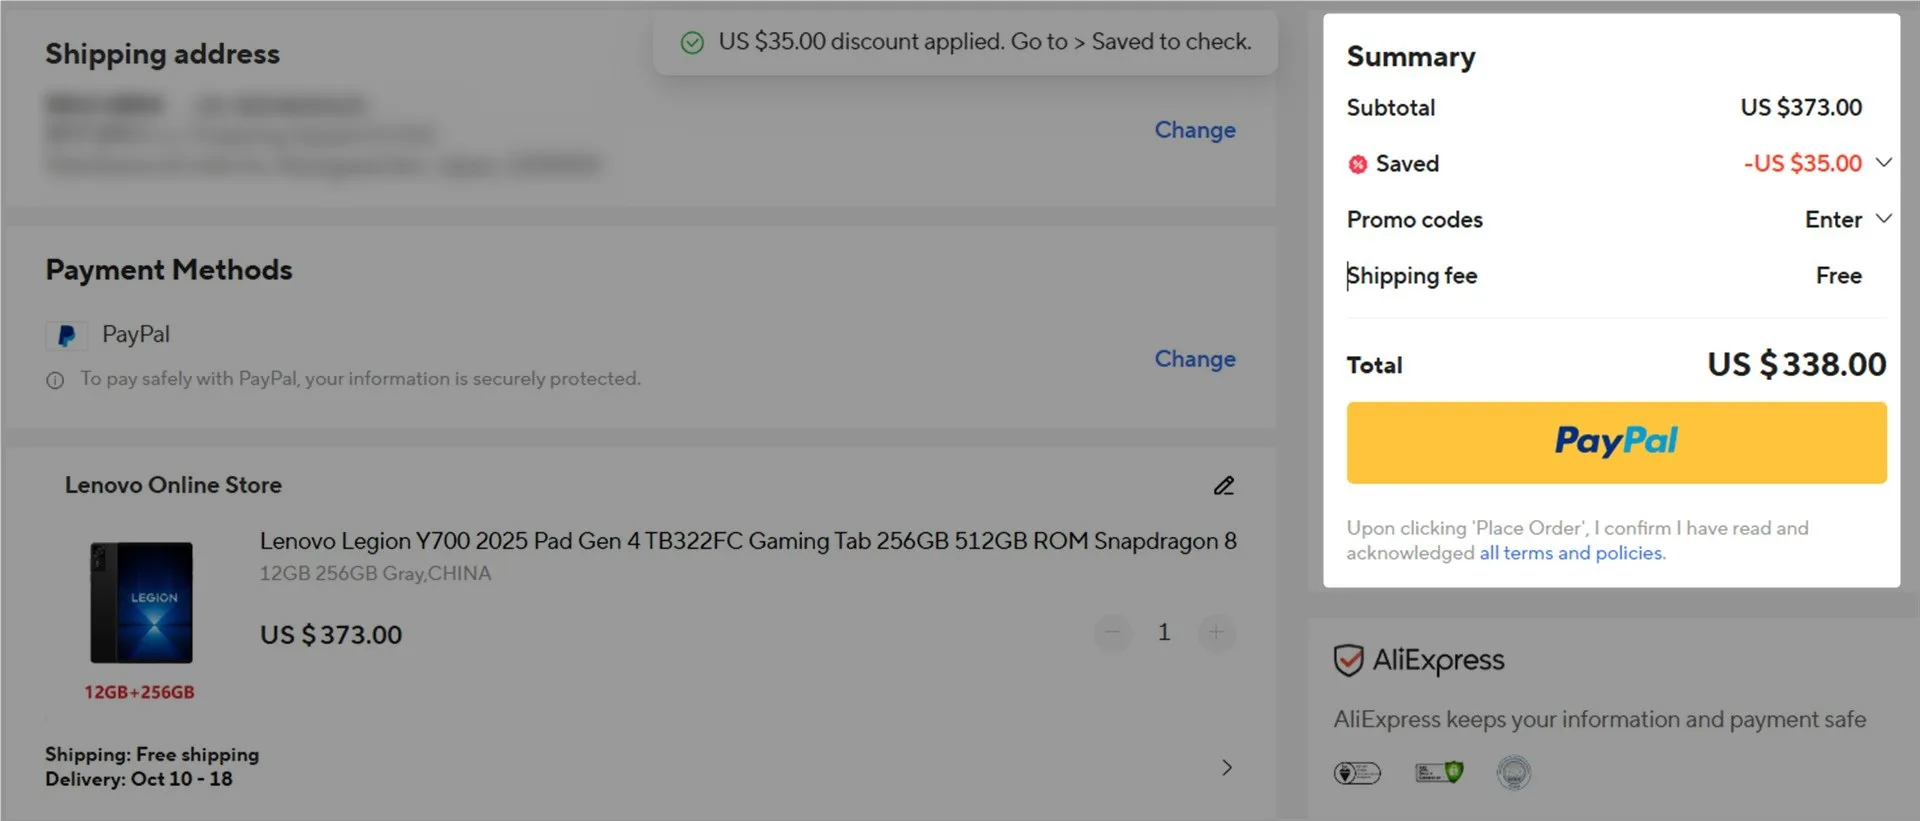This screenshot has width=1920, height=821.
Task: Decrease item quantity with minus button
Action: tap(1112, 632)
